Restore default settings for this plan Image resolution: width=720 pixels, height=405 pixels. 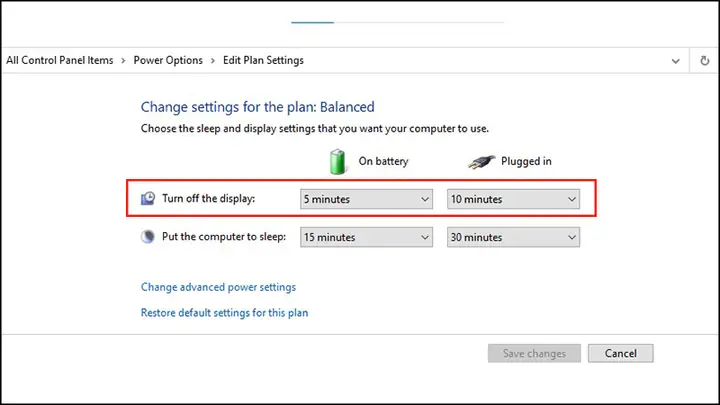pos(225,313)
